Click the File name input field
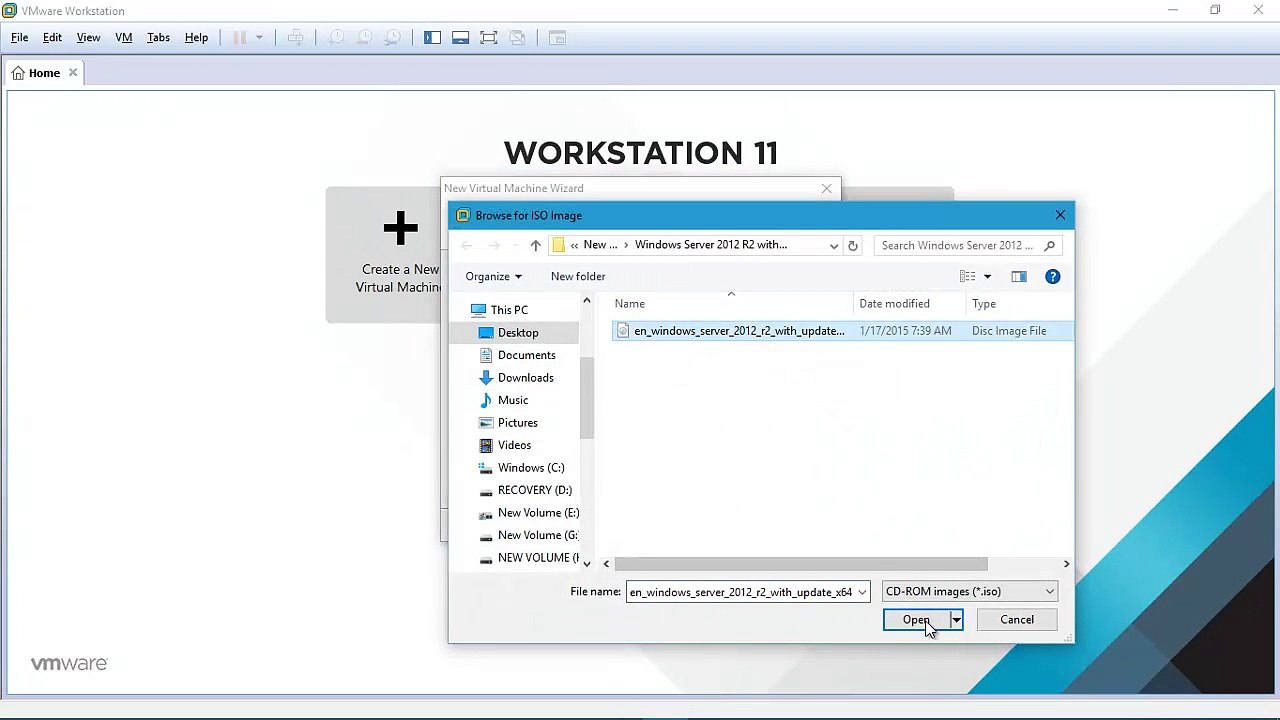 pyautogui.click(x=741, y=592)
